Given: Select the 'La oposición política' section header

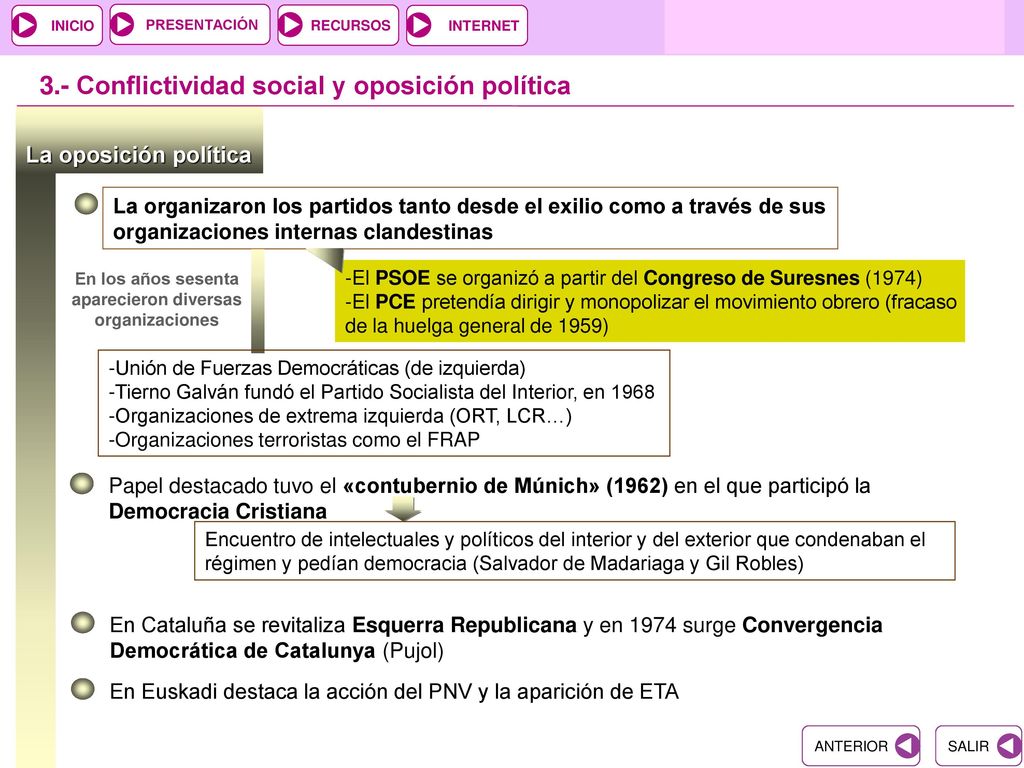Looking at the screenshot, I should click(138, 155).
